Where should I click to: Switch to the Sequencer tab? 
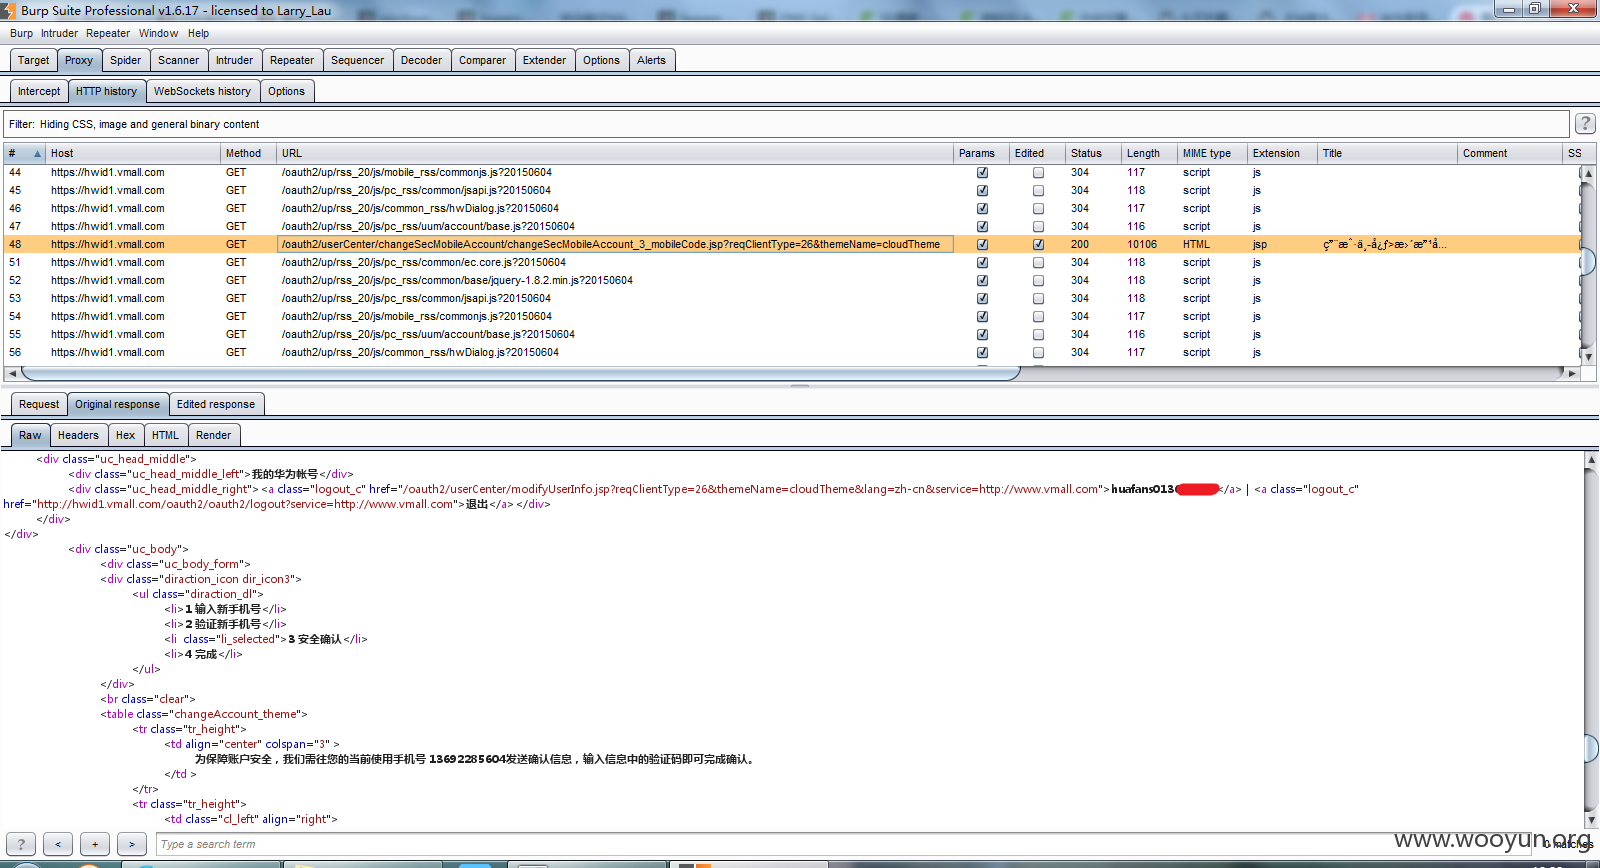[357, 60]
